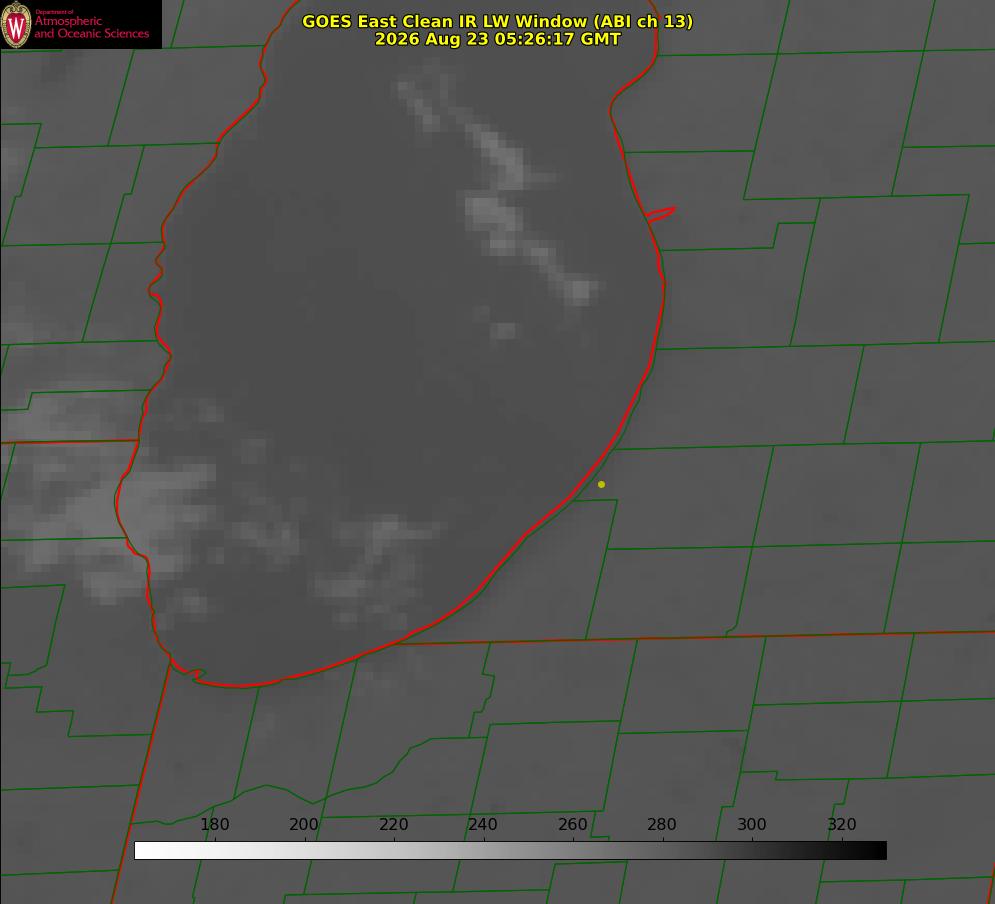Select the 220 colorbar tick label
The image size is (995, 904).
393,825
